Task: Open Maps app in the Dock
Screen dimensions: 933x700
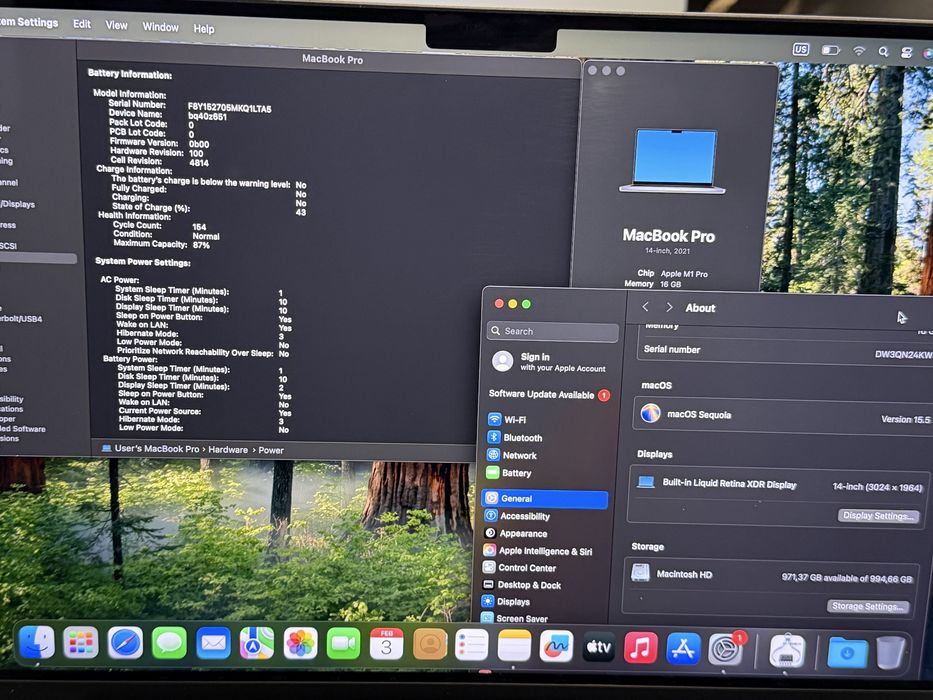Action: pos(257,643)
